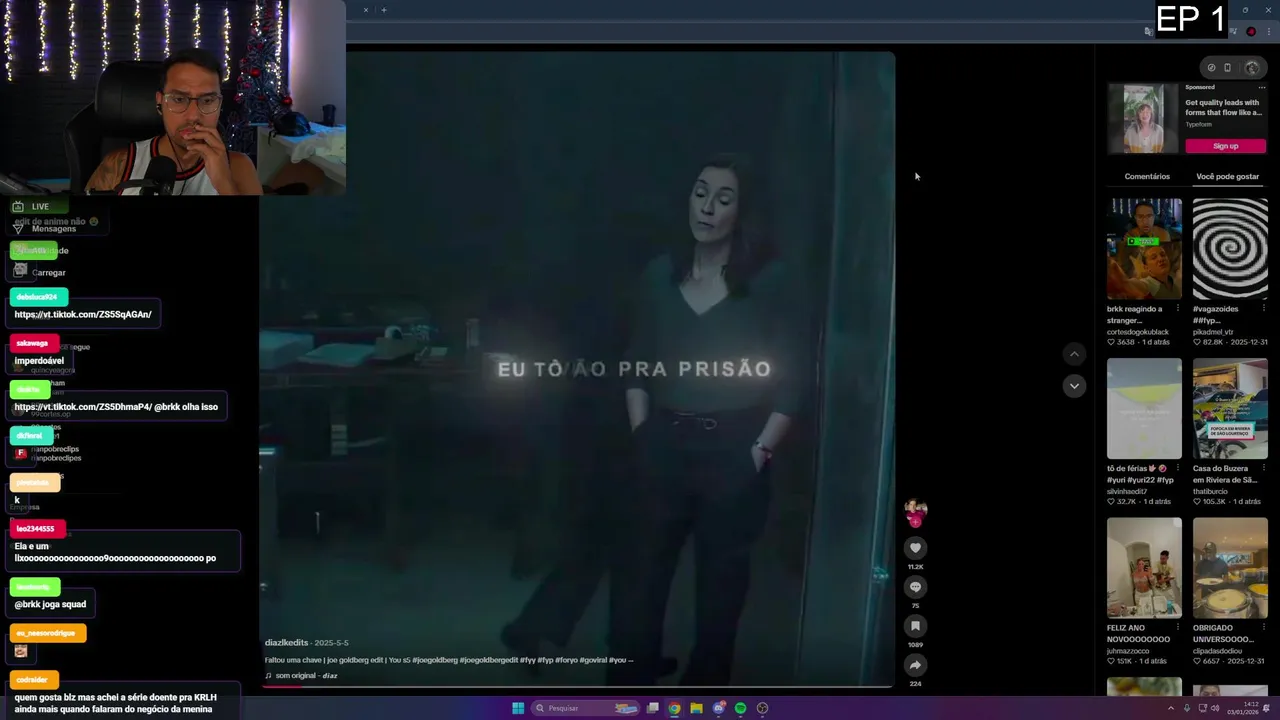Open Google Chrome from the taskbar
The height and width of the screenshot is (720, 1280).
[675, 708]
